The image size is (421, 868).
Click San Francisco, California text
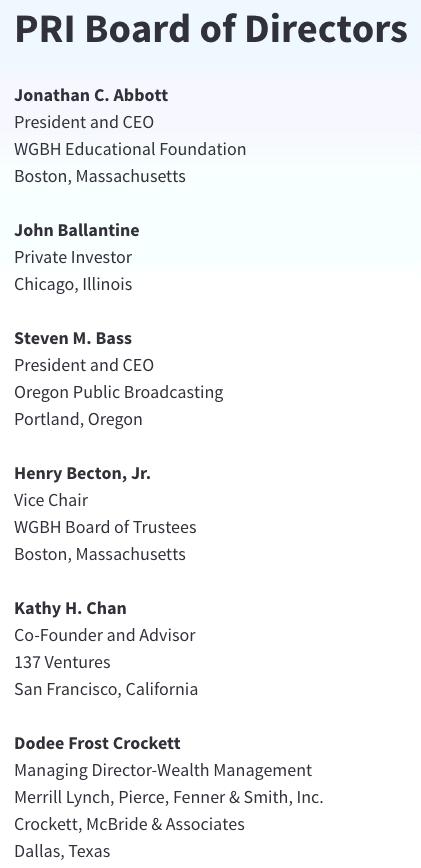click(x=106, y=689)
